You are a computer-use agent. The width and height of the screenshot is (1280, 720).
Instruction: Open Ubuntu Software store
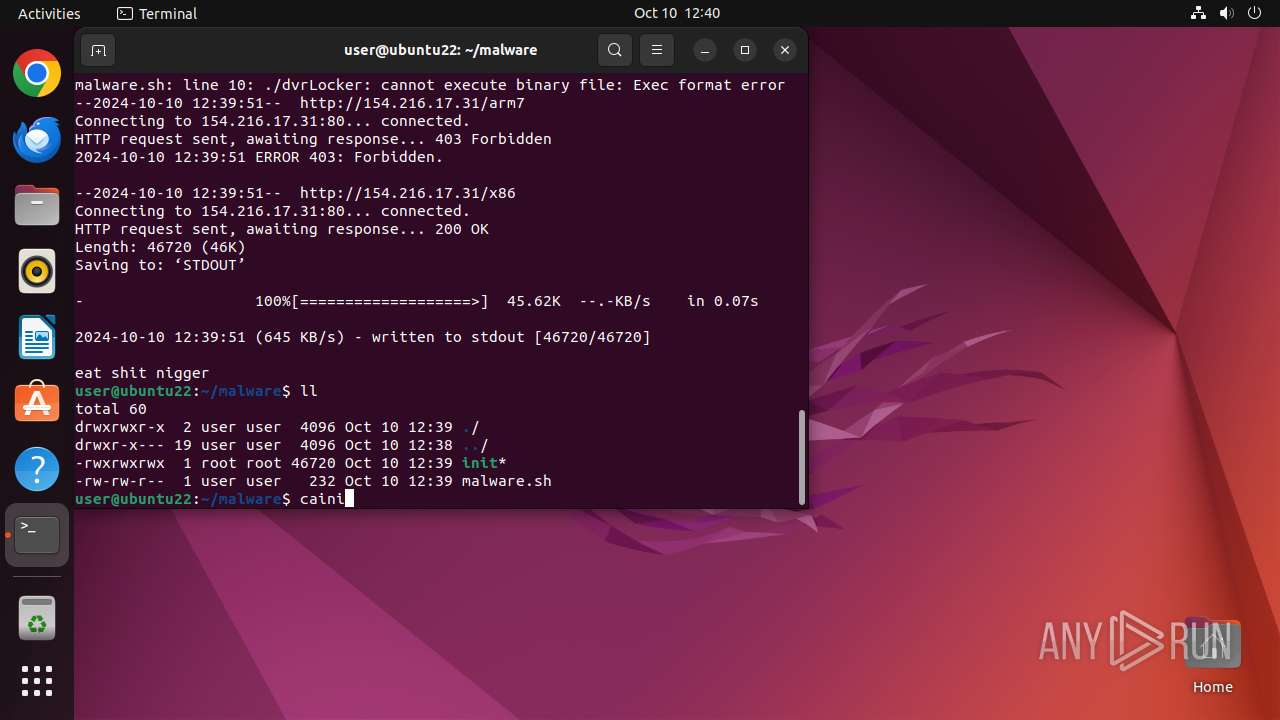37,403
